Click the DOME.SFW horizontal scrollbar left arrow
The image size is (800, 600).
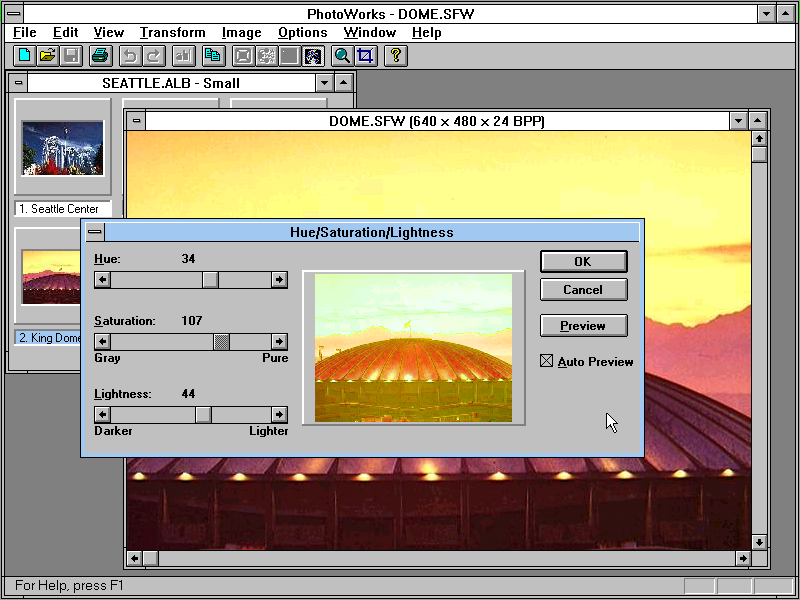[x=134, y=558]
